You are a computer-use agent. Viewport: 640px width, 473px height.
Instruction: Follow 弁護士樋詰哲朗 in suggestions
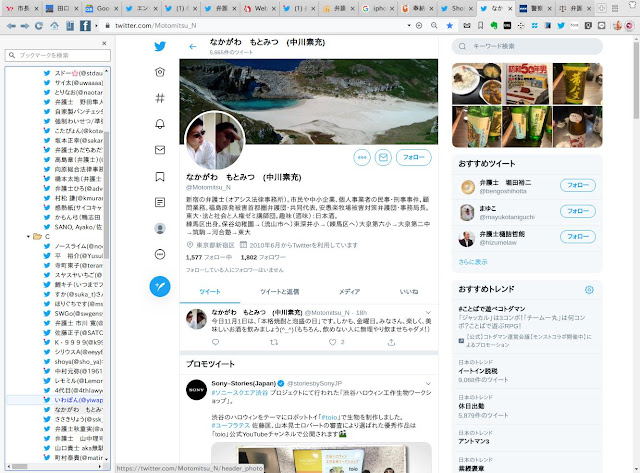578,237
